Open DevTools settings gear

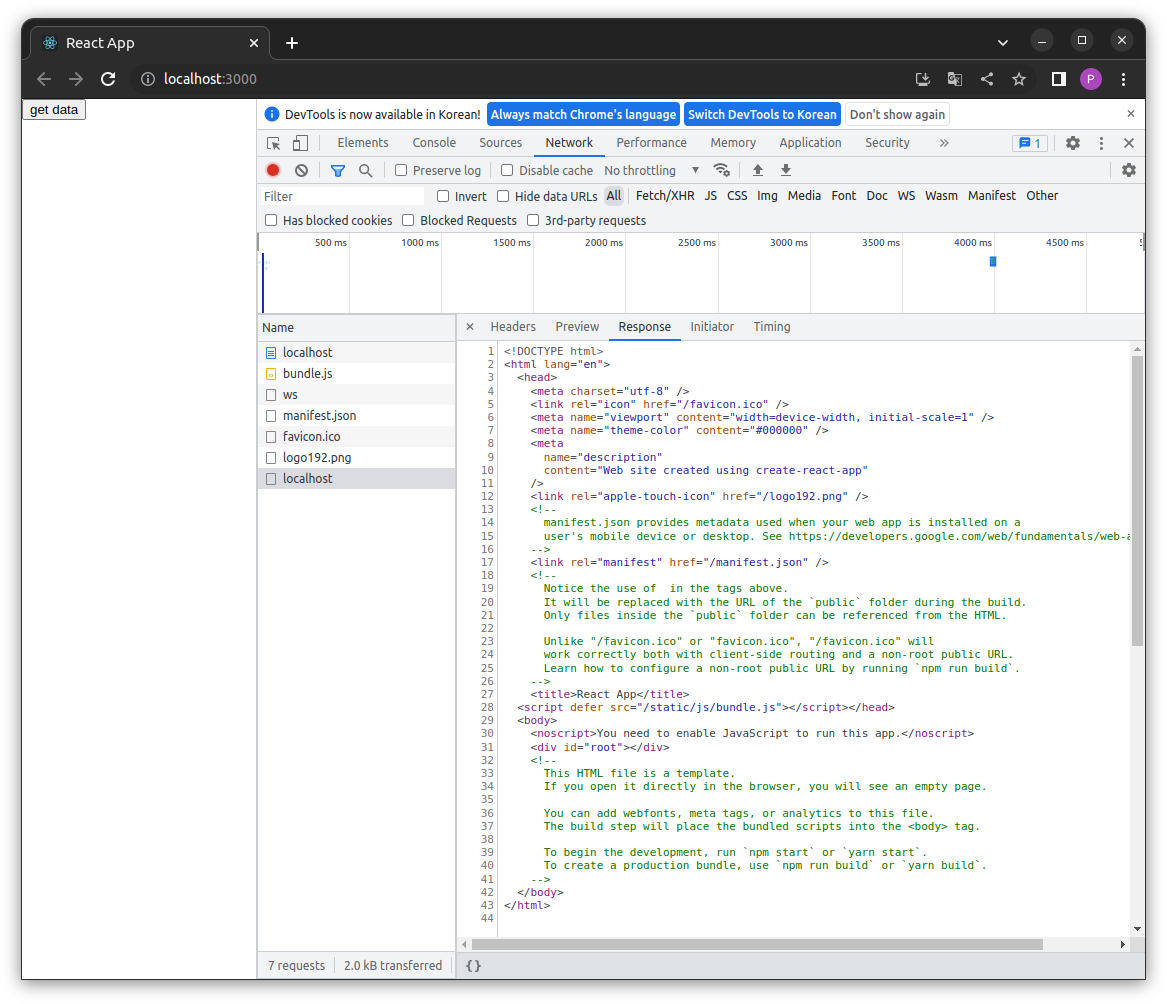point(1072,143)
